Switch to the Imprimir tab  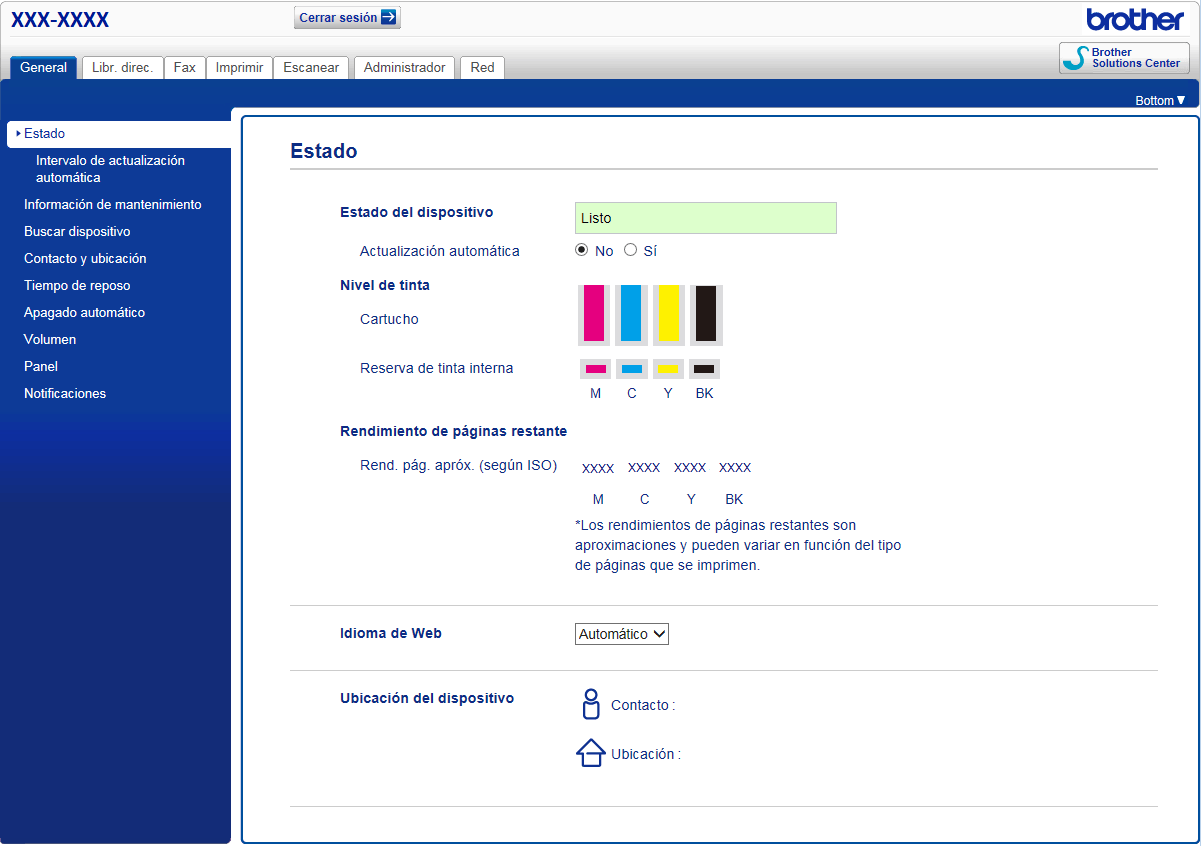coord(239,68)
